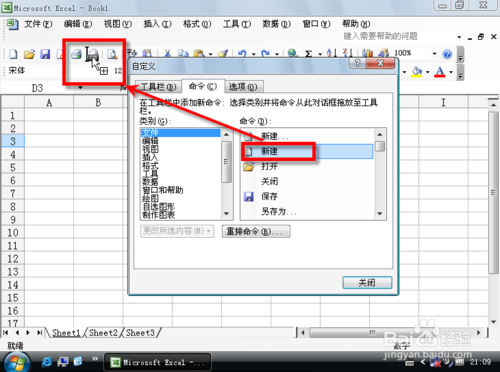Click the Copy icon in the toolbar

pyautogui.click(x=183, y=53)
